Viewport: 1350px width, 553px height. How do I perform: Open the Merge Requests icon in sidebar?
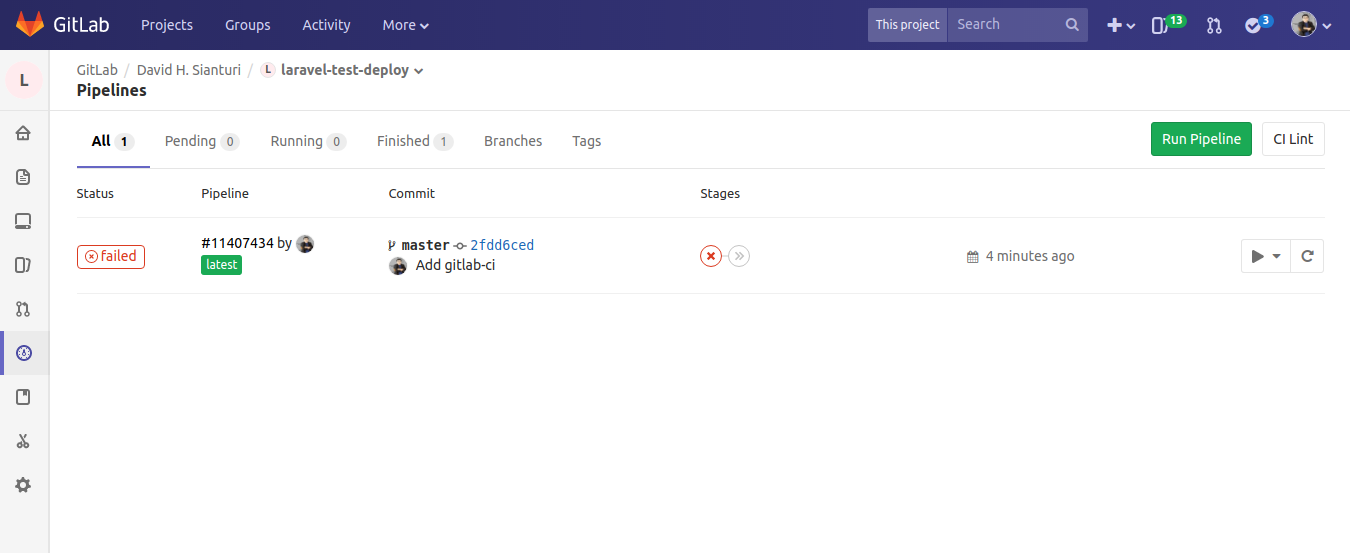pyautogui.click(x=24, y=309)
